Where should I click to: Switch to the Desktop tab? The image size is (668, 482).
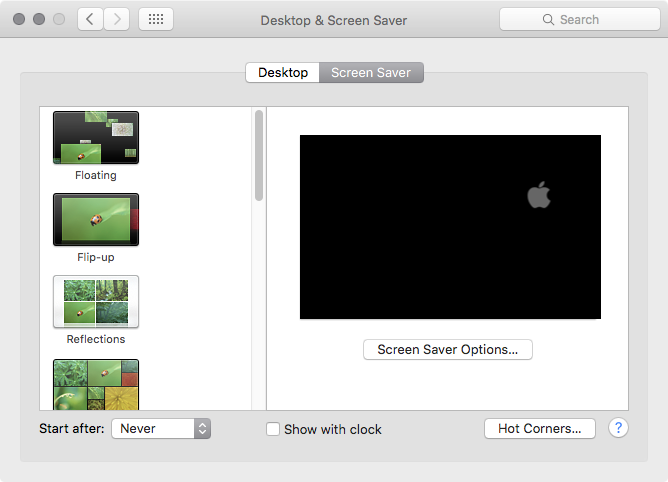tap(283, 72)
